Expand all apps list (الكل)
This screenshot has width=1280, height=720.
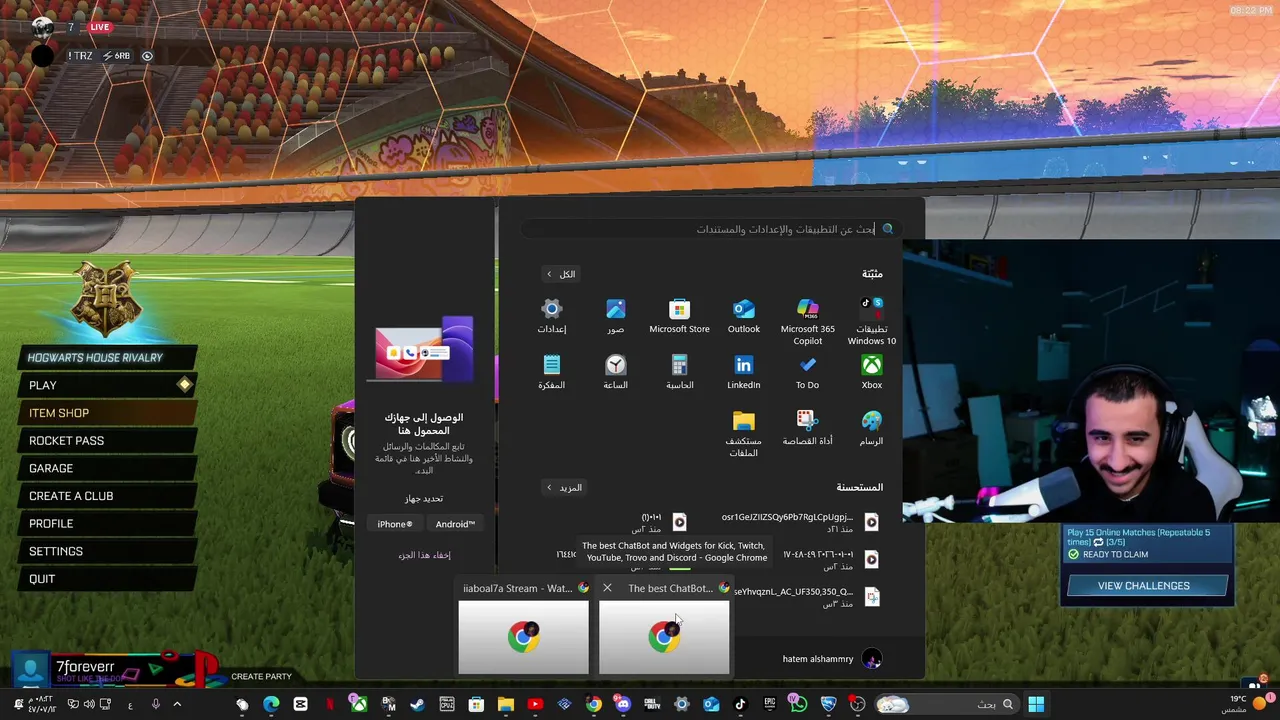[560, 274]
